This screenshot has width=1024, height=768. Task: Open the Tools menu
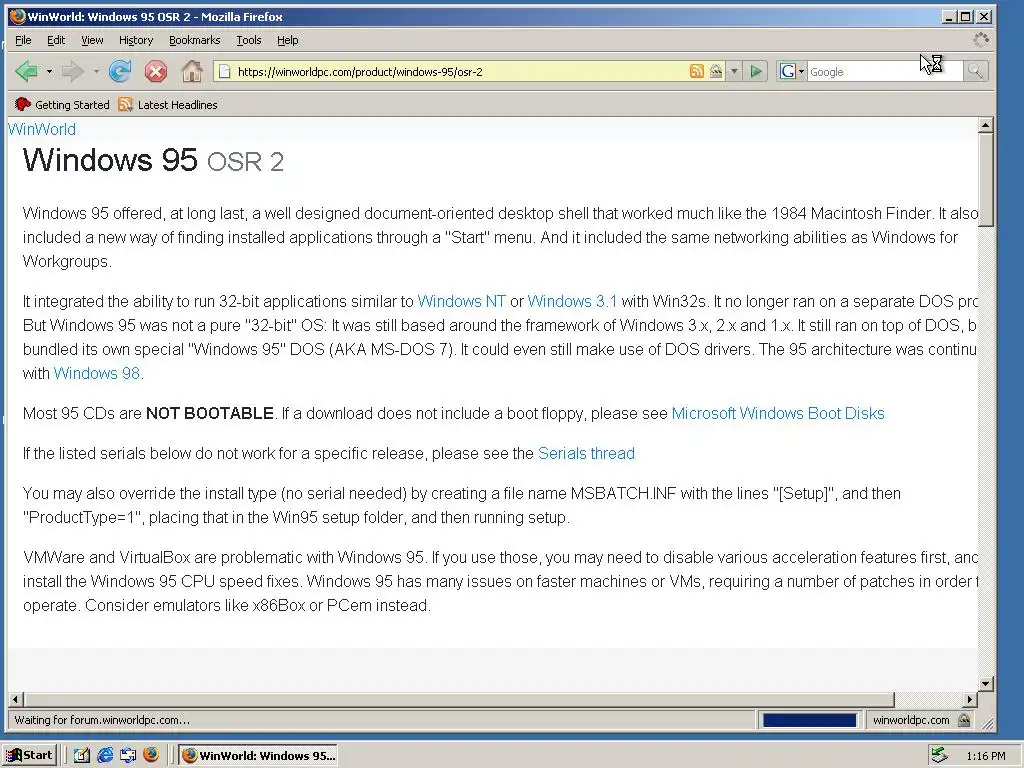249,40
